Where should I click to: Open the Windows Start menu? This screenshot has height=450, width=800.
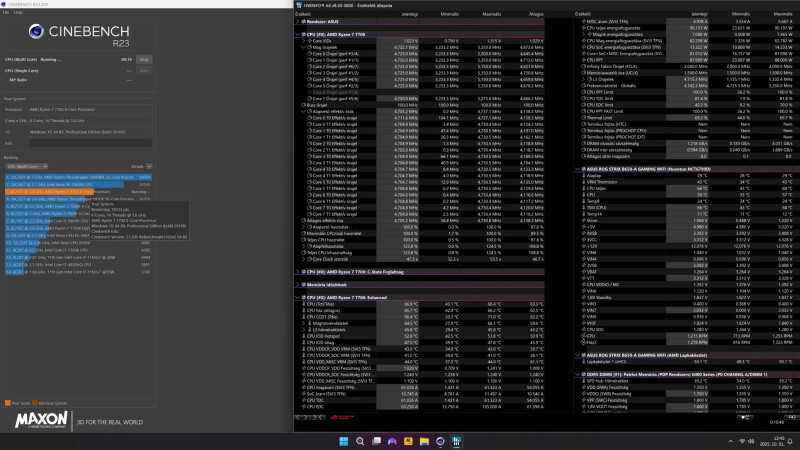pyautogui.click(x=343, y=441)
